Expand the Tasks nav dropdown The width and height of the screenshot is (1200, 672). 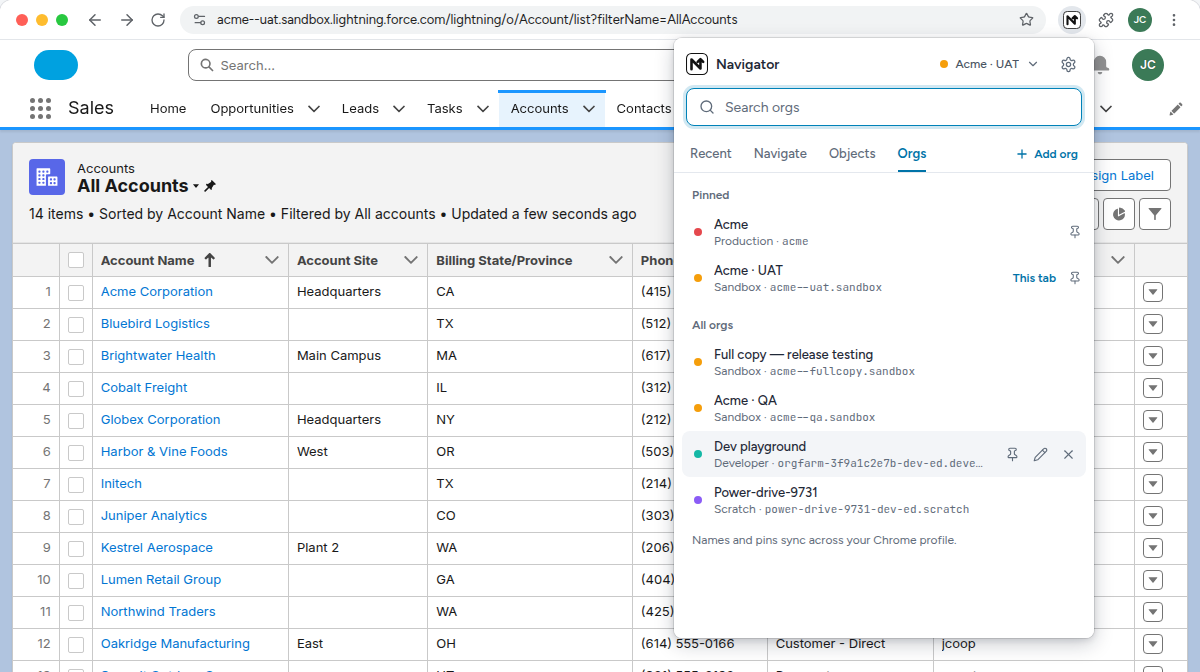[x=483, y=108]
